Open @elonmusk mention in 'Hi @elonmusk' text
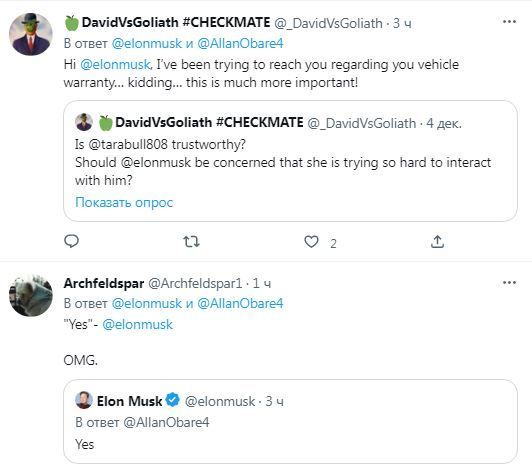Viewport: 532px width, 472px height. pos(115,64)
